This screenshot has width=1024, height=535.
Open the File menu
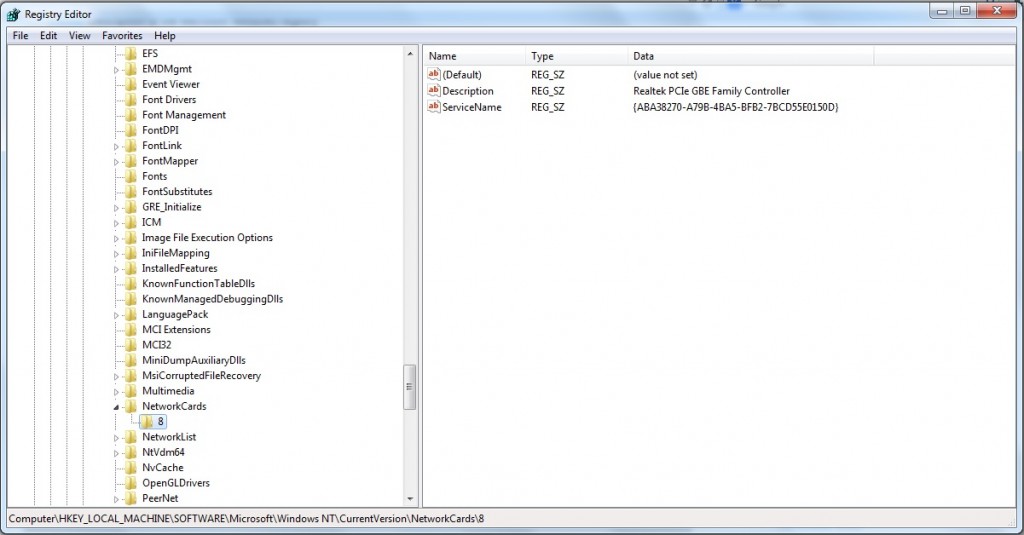(20, 35)
